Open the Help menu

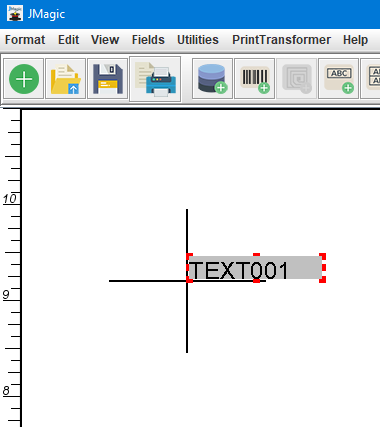point(355,40)
